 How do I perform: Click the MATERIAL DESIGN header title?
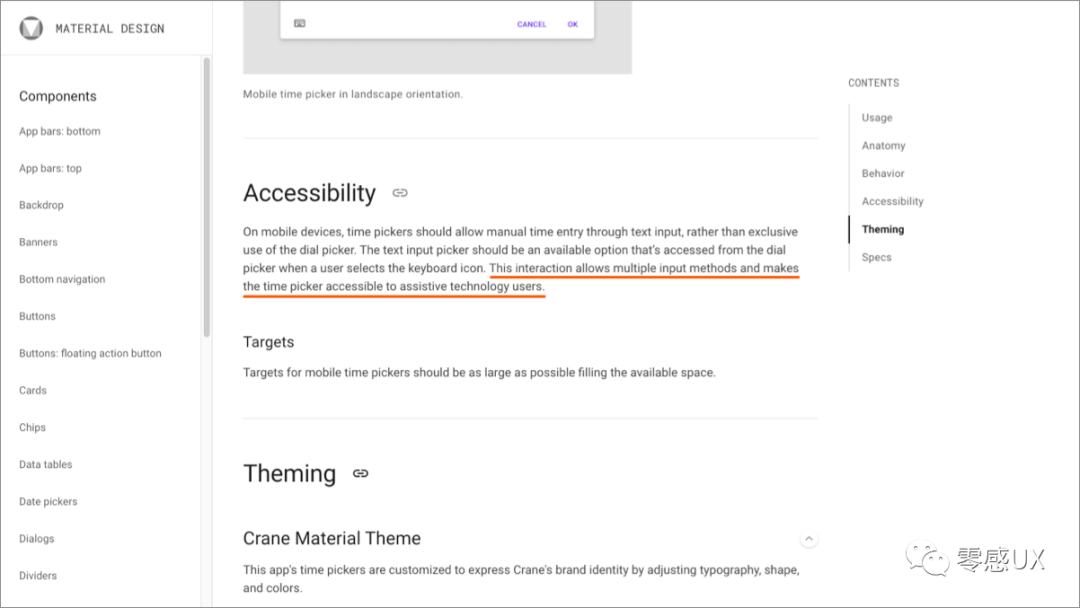click(x=110, y=28)
